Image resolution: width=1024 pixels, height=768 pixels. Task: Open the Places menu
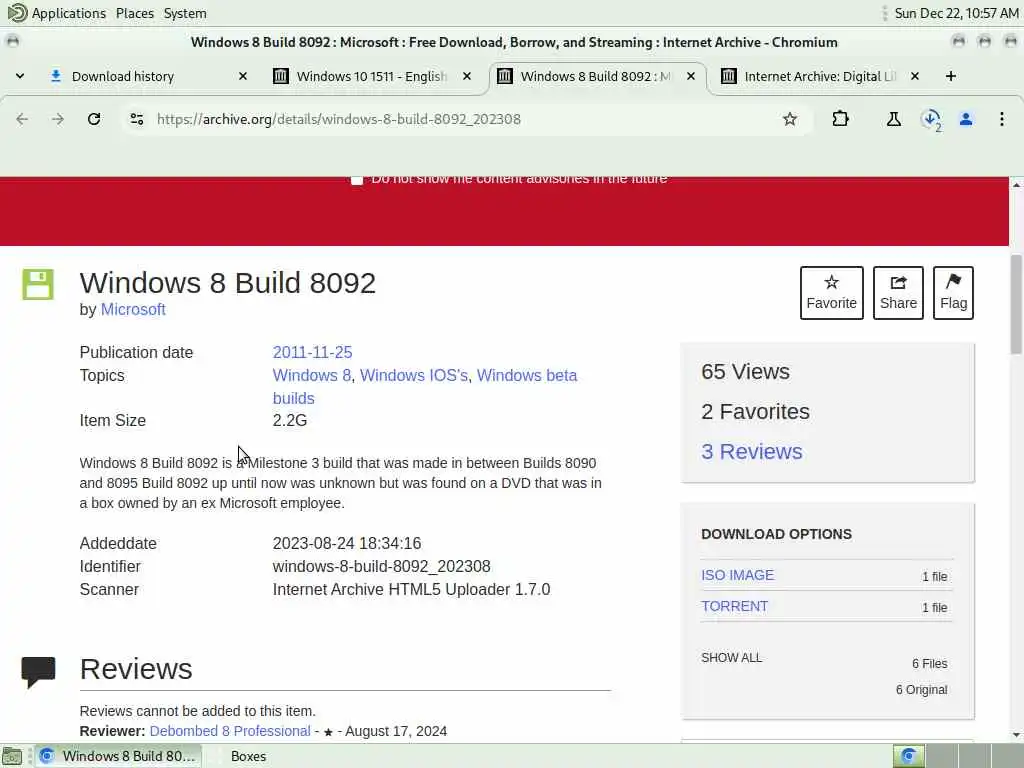coord(135,13)
